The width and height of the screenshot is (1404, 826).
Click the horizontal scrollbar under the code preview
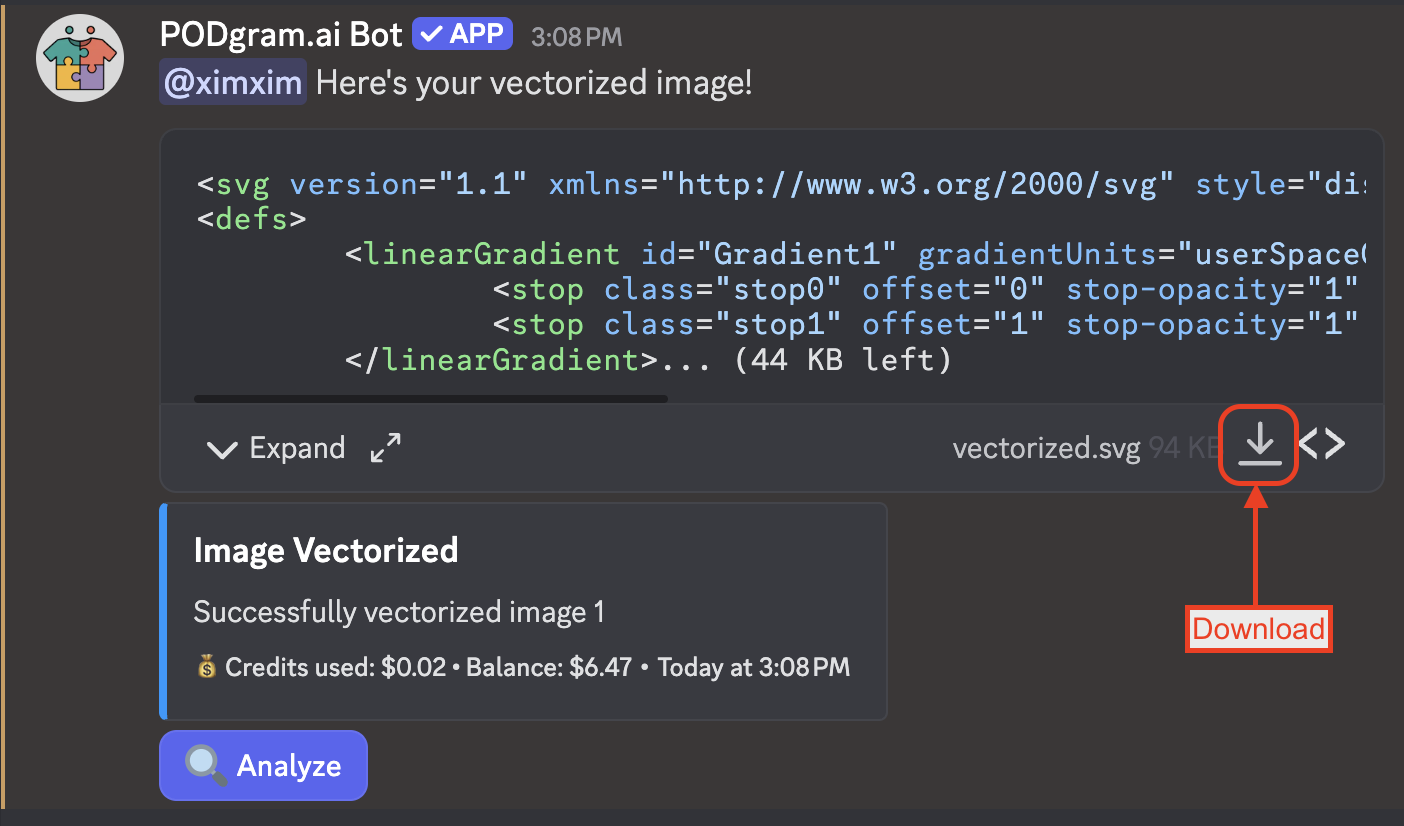(430, 399)
